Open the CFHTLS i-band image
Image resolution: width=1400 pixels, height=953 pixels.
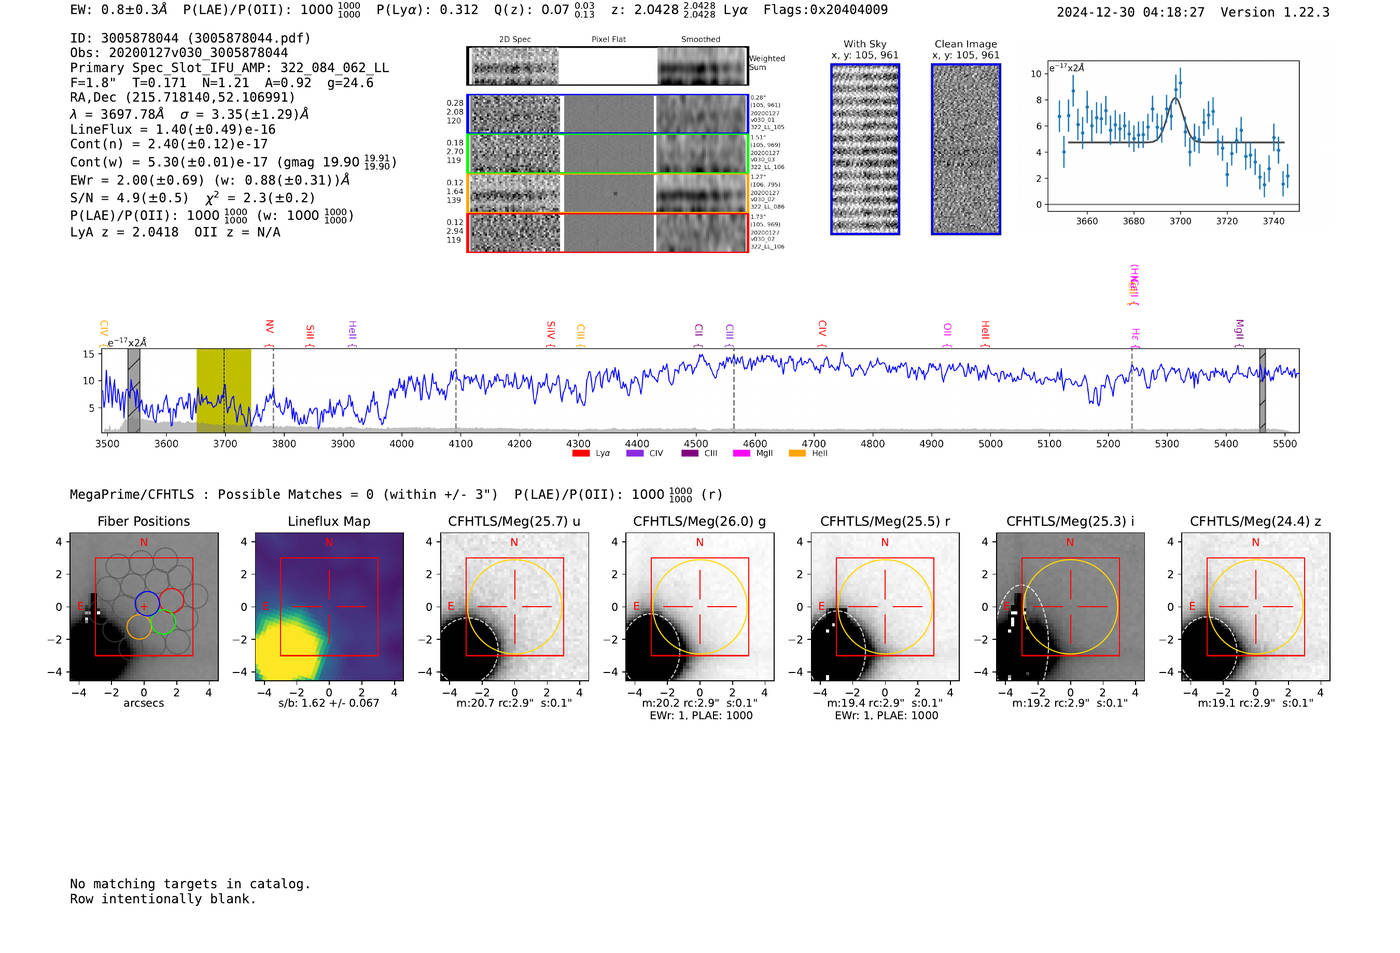pyautogui.click(x=1070, y=607)
